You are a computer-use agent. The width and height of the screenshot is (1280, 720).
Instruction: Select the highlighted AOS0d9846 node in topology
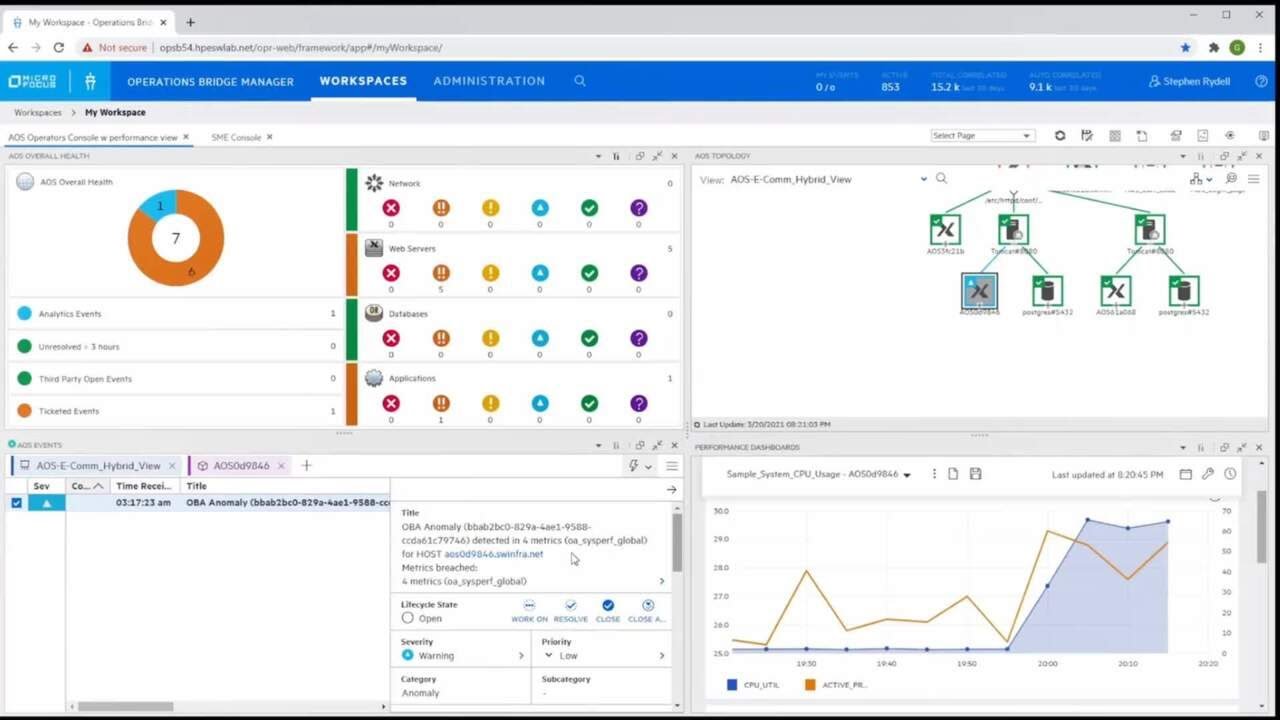point(979,291)
